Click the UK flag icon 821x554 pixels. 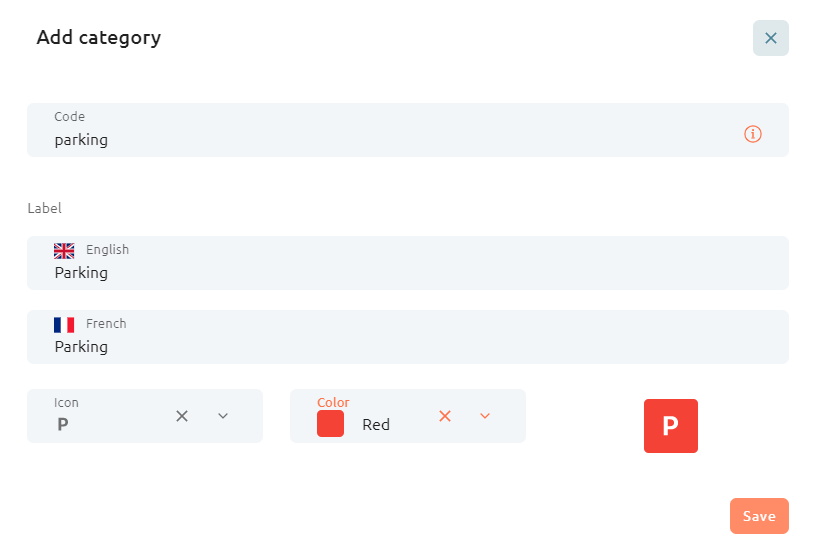[64, 251]
